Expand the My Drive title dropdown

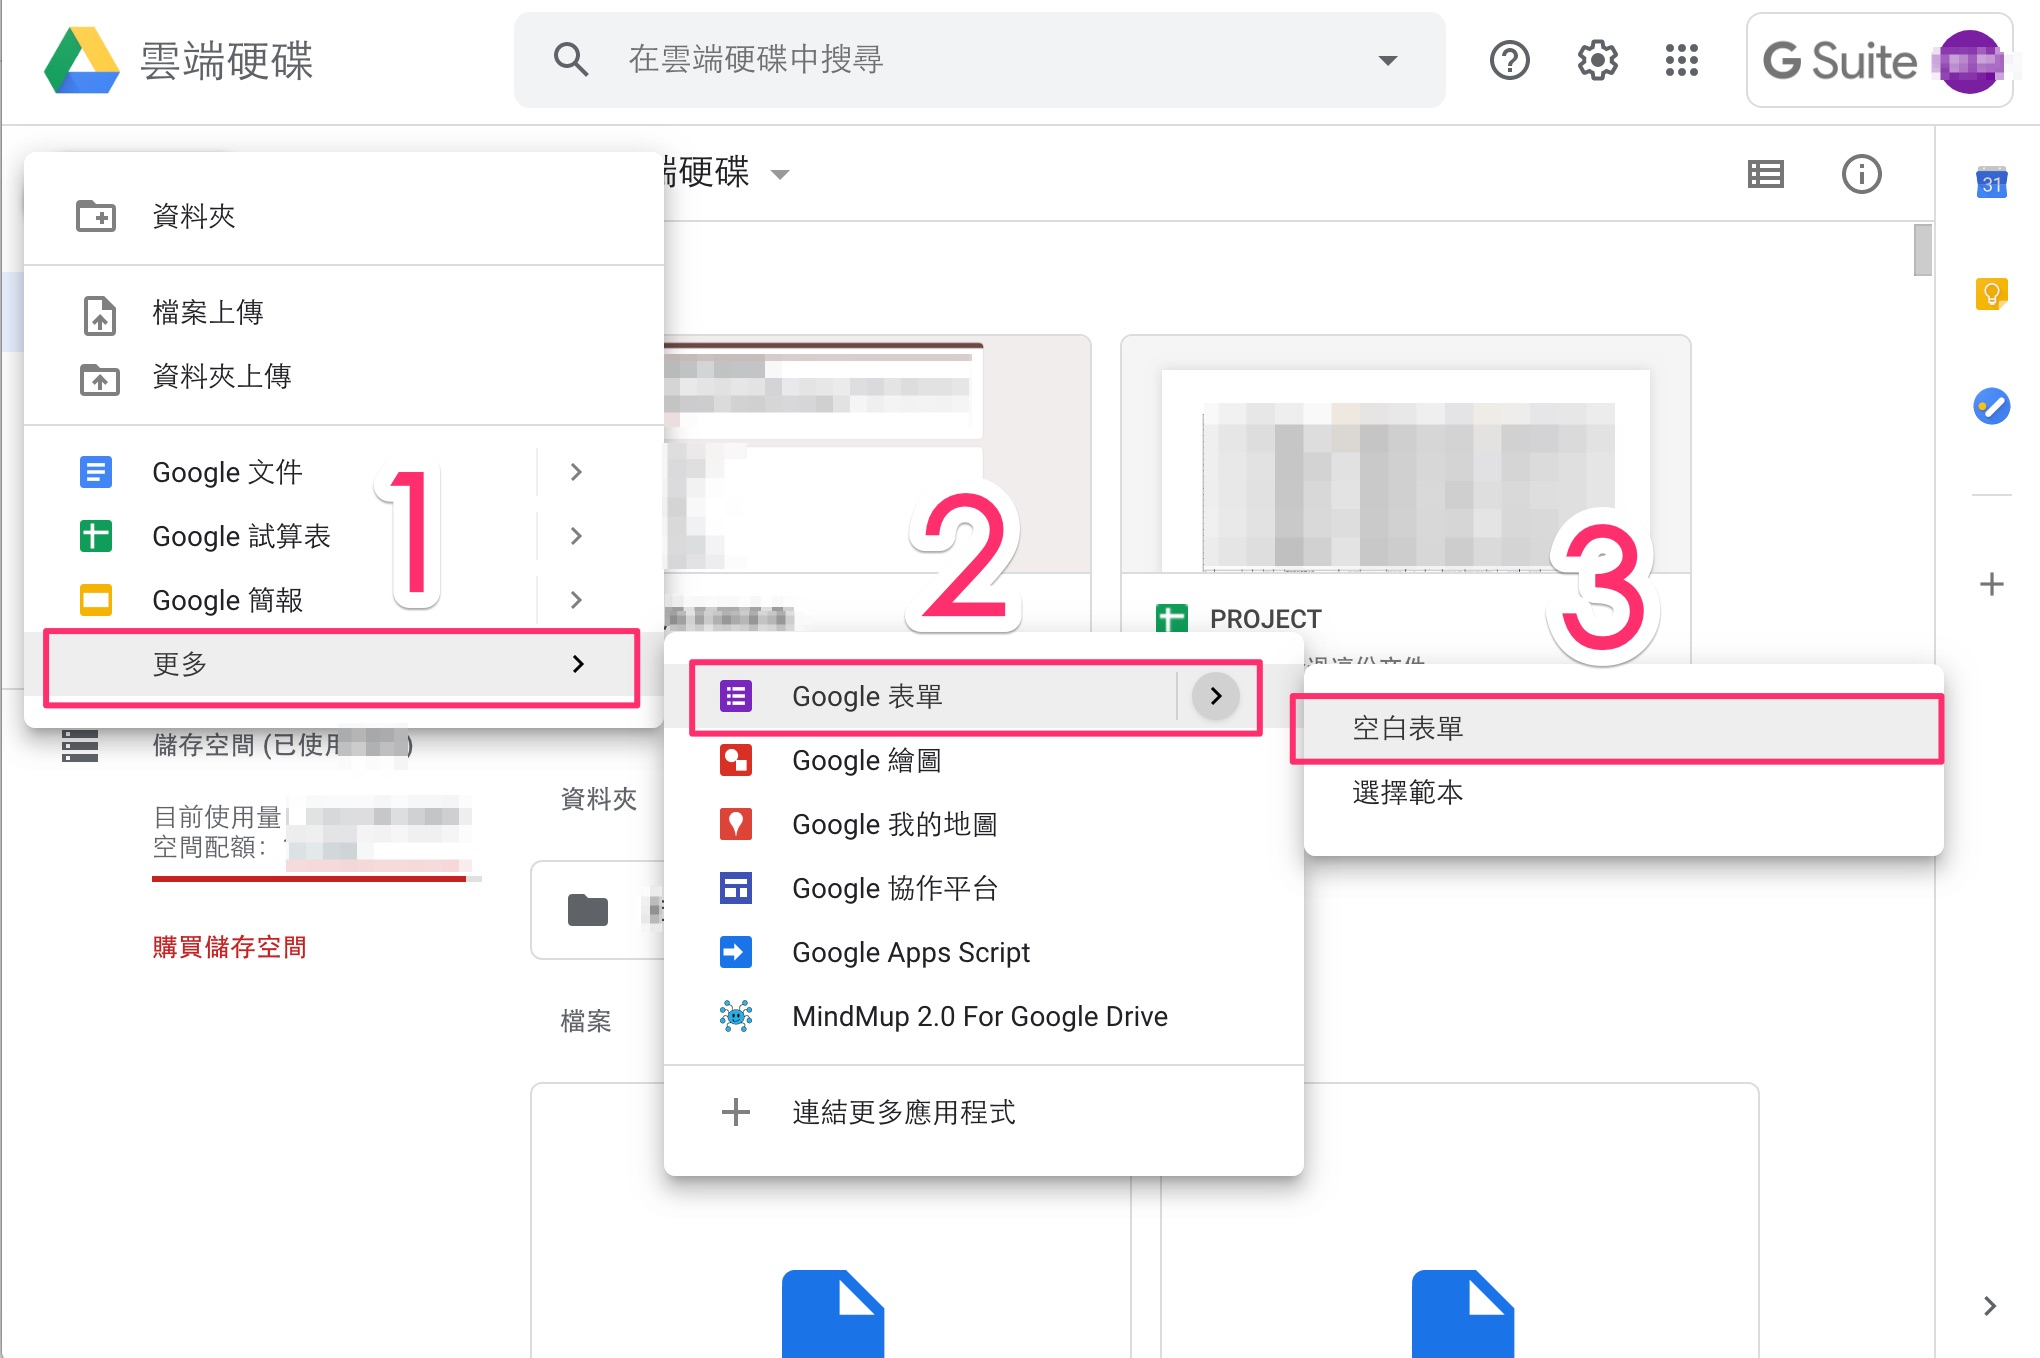[x=781, y=175]
